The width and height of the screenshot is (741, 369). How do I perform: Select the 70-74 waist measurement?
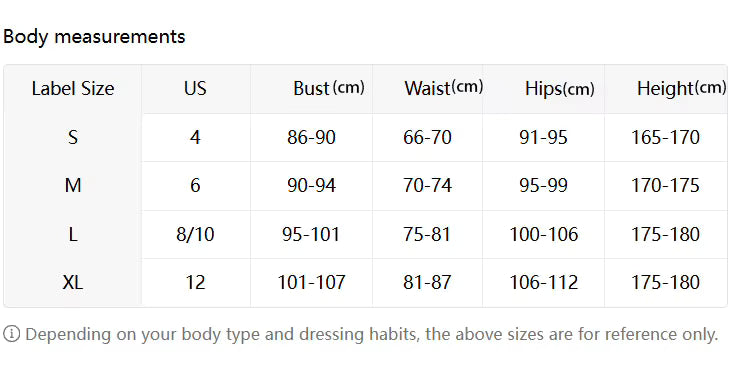[x=427, y=186]
